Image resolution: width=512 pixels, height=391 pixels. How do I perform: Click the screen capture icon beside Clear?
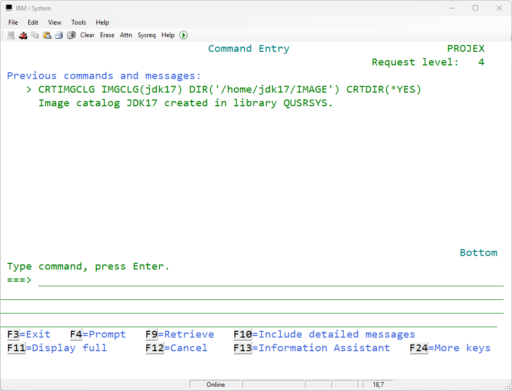coord(71,35)
